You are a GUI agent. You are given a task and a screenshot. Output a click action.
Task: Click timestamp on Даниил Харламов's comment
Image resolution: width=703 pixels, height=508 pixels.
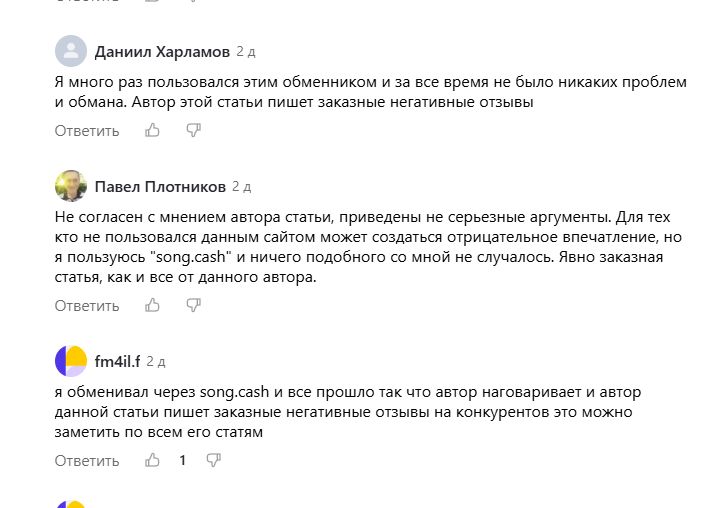click(246, 51)
